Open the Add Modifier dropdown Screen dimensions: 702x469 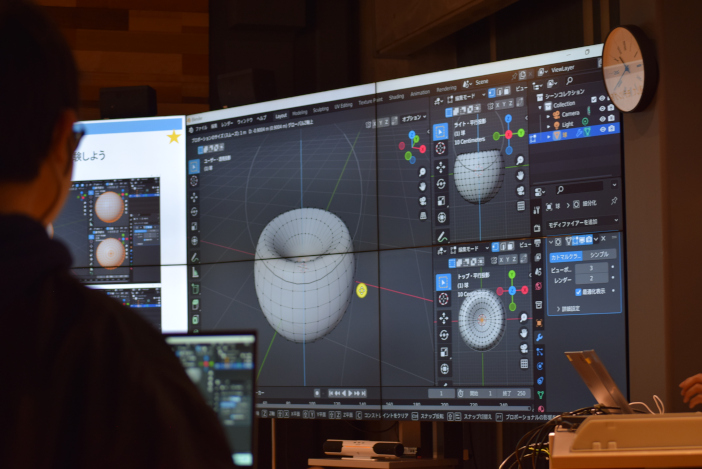click(x=582, y=222)
